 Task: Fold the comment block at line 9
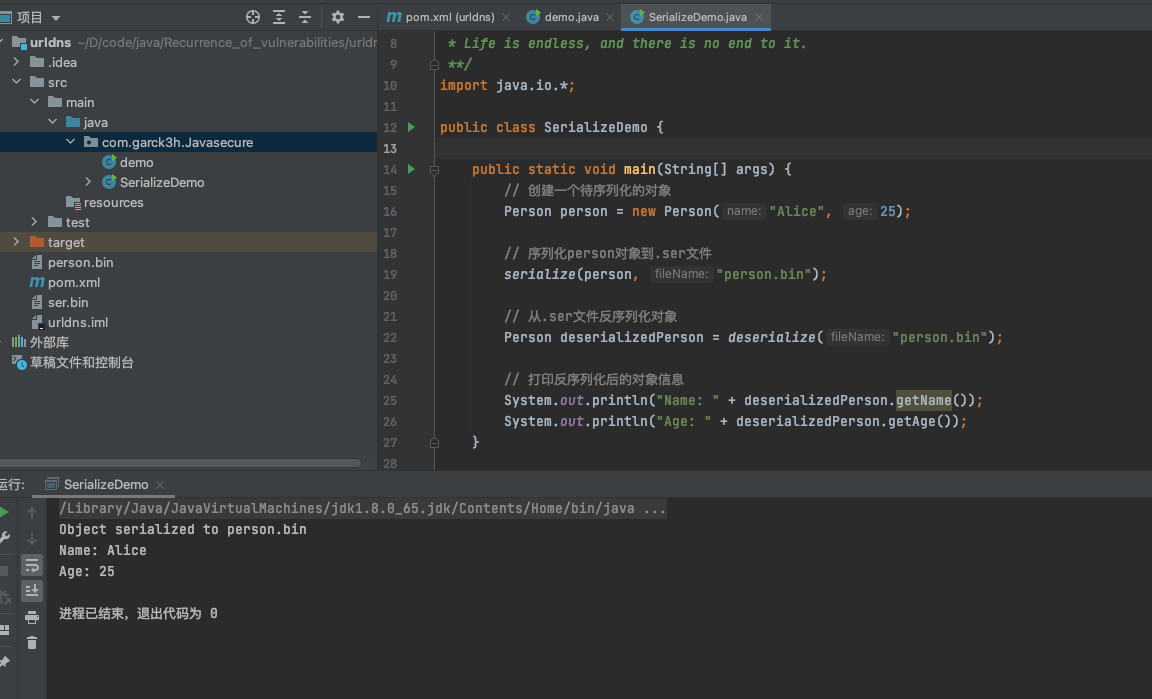tap(434, 65)
